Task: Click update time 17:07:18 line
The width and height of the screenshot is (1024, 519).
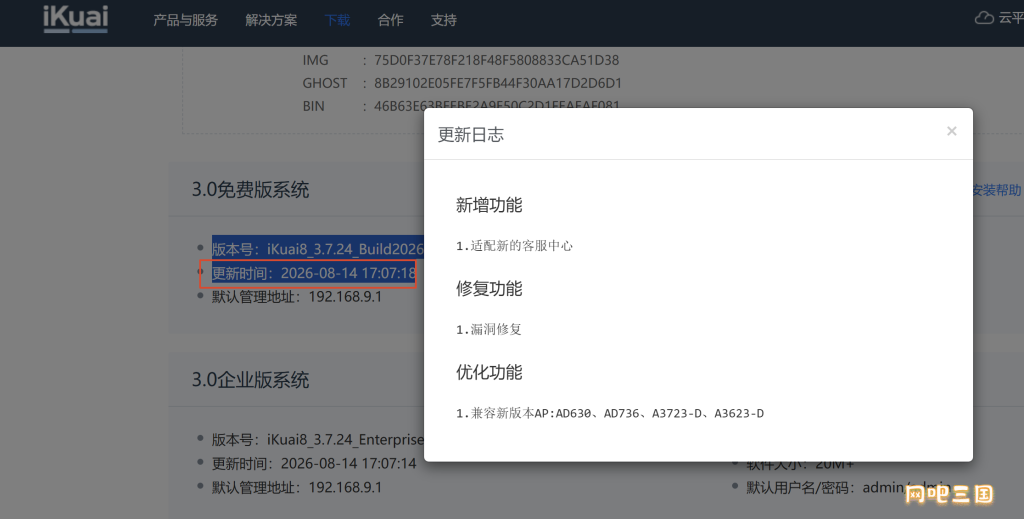Action: click(313, 273)
